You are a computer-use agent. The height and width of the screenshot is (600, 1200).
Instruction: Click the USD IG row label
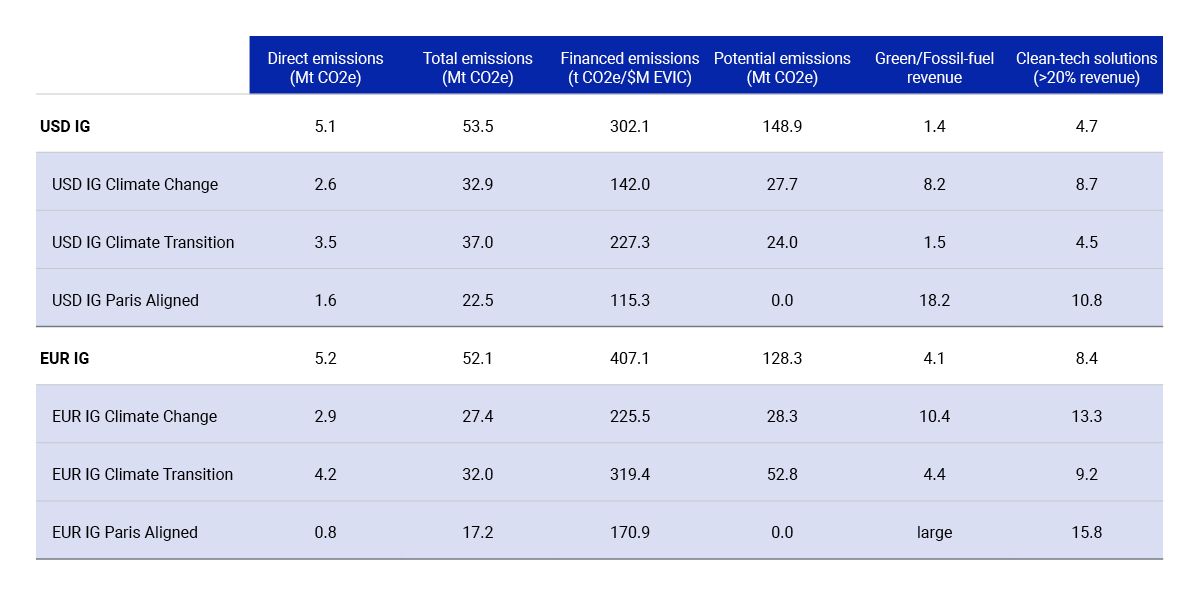[x=65, y=126]
